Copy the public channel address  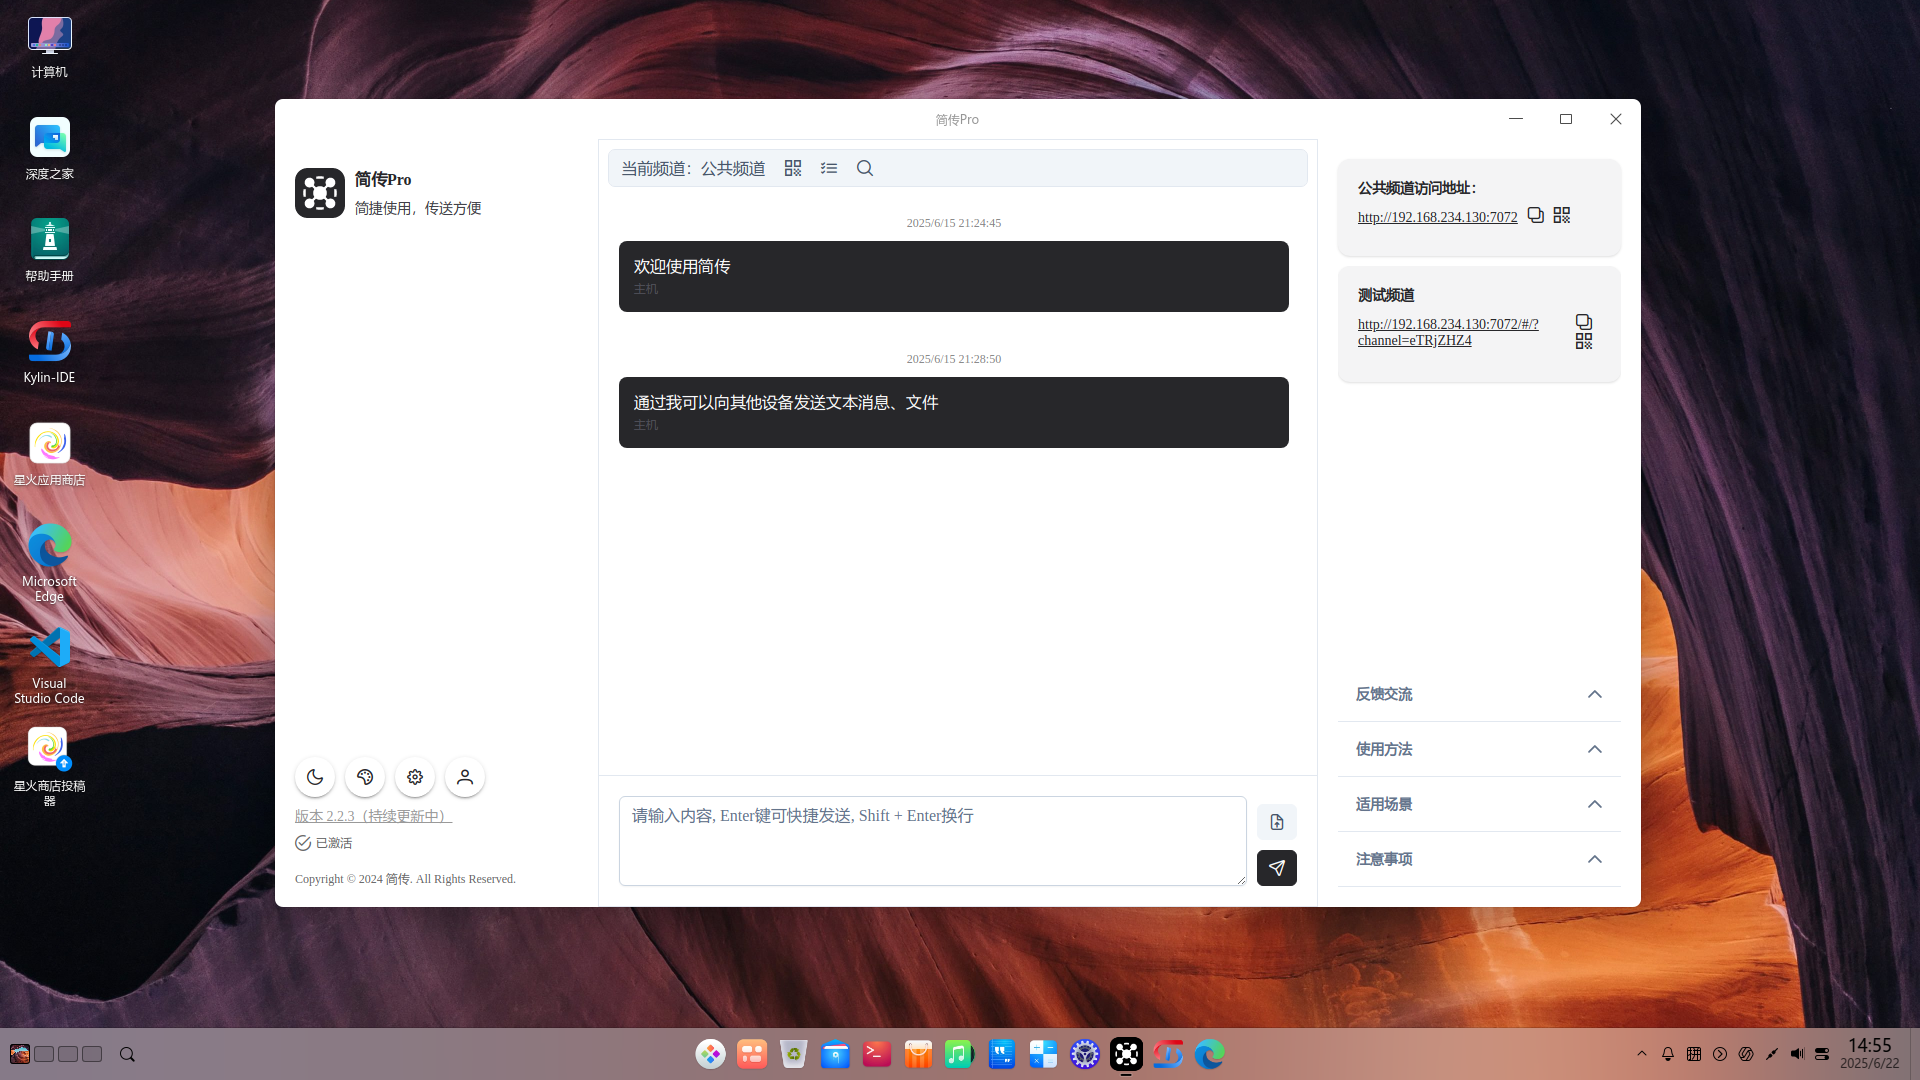pyautogui.click(x=1536, y=215)
